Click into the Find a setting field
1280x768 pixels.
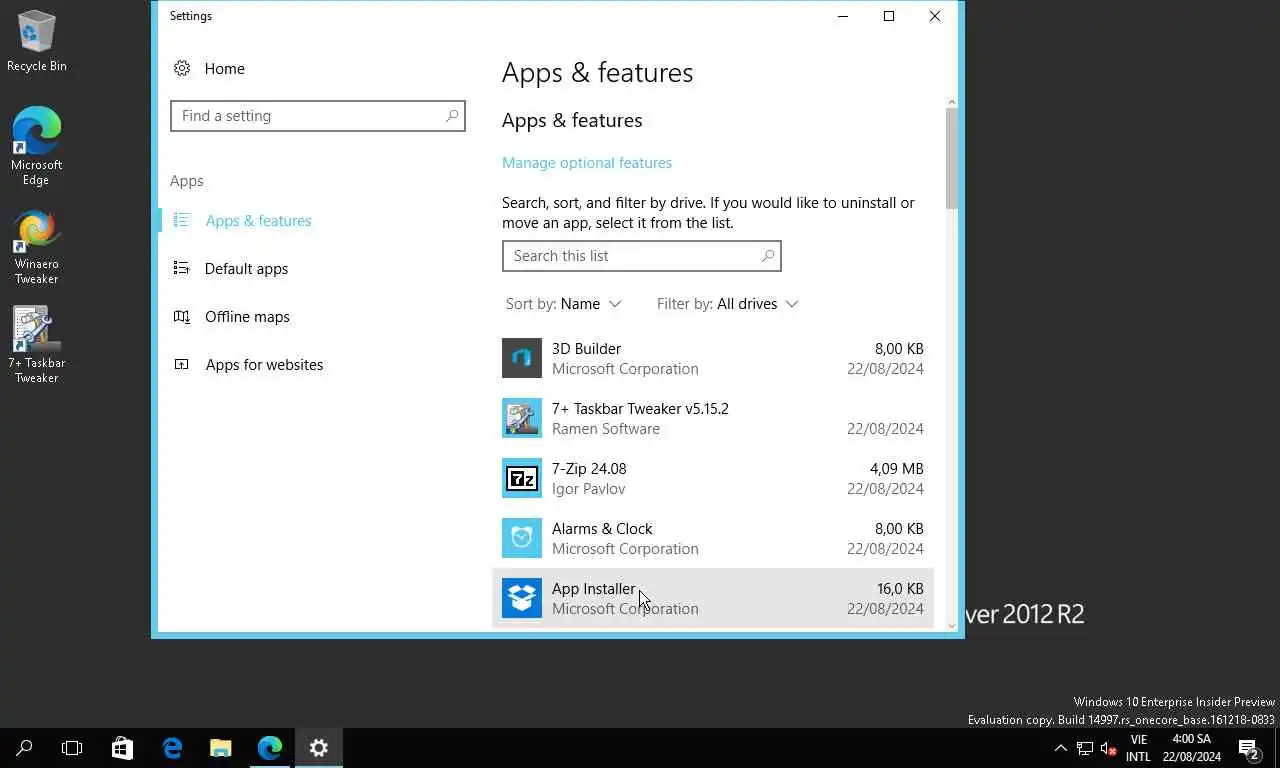318,116
